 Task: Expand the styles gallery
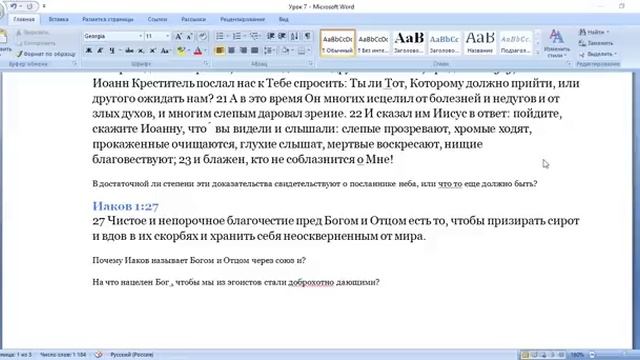pos(538,52)
